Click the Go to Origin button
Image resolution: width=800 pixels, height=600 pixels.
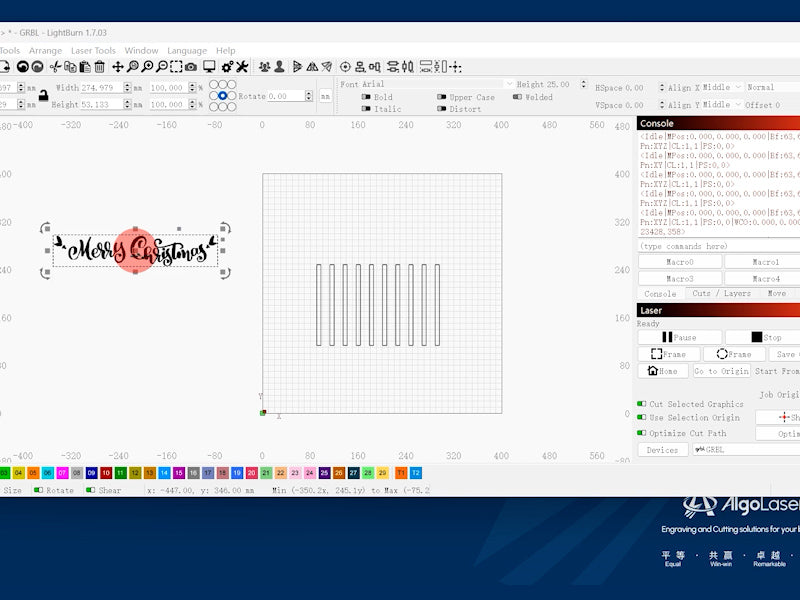721,371
